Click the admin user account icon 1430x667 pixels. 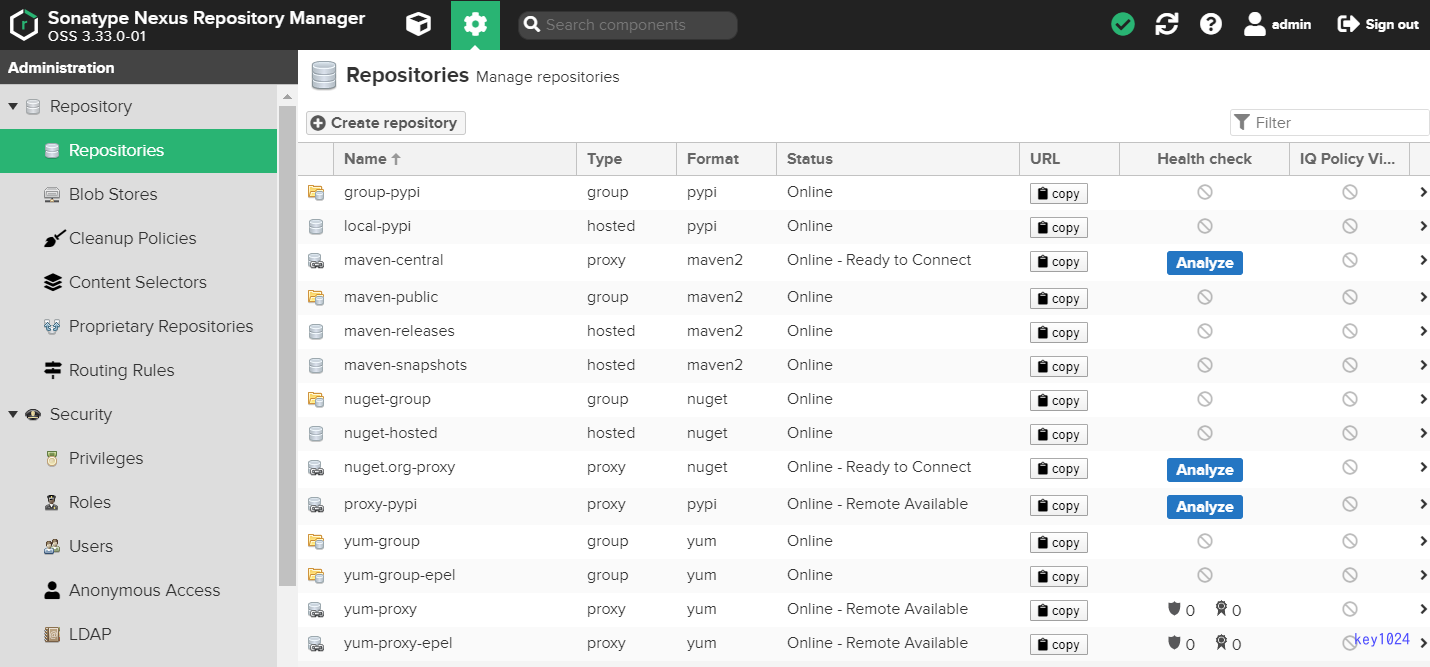pyautogui.click(x=1255, y=24)
